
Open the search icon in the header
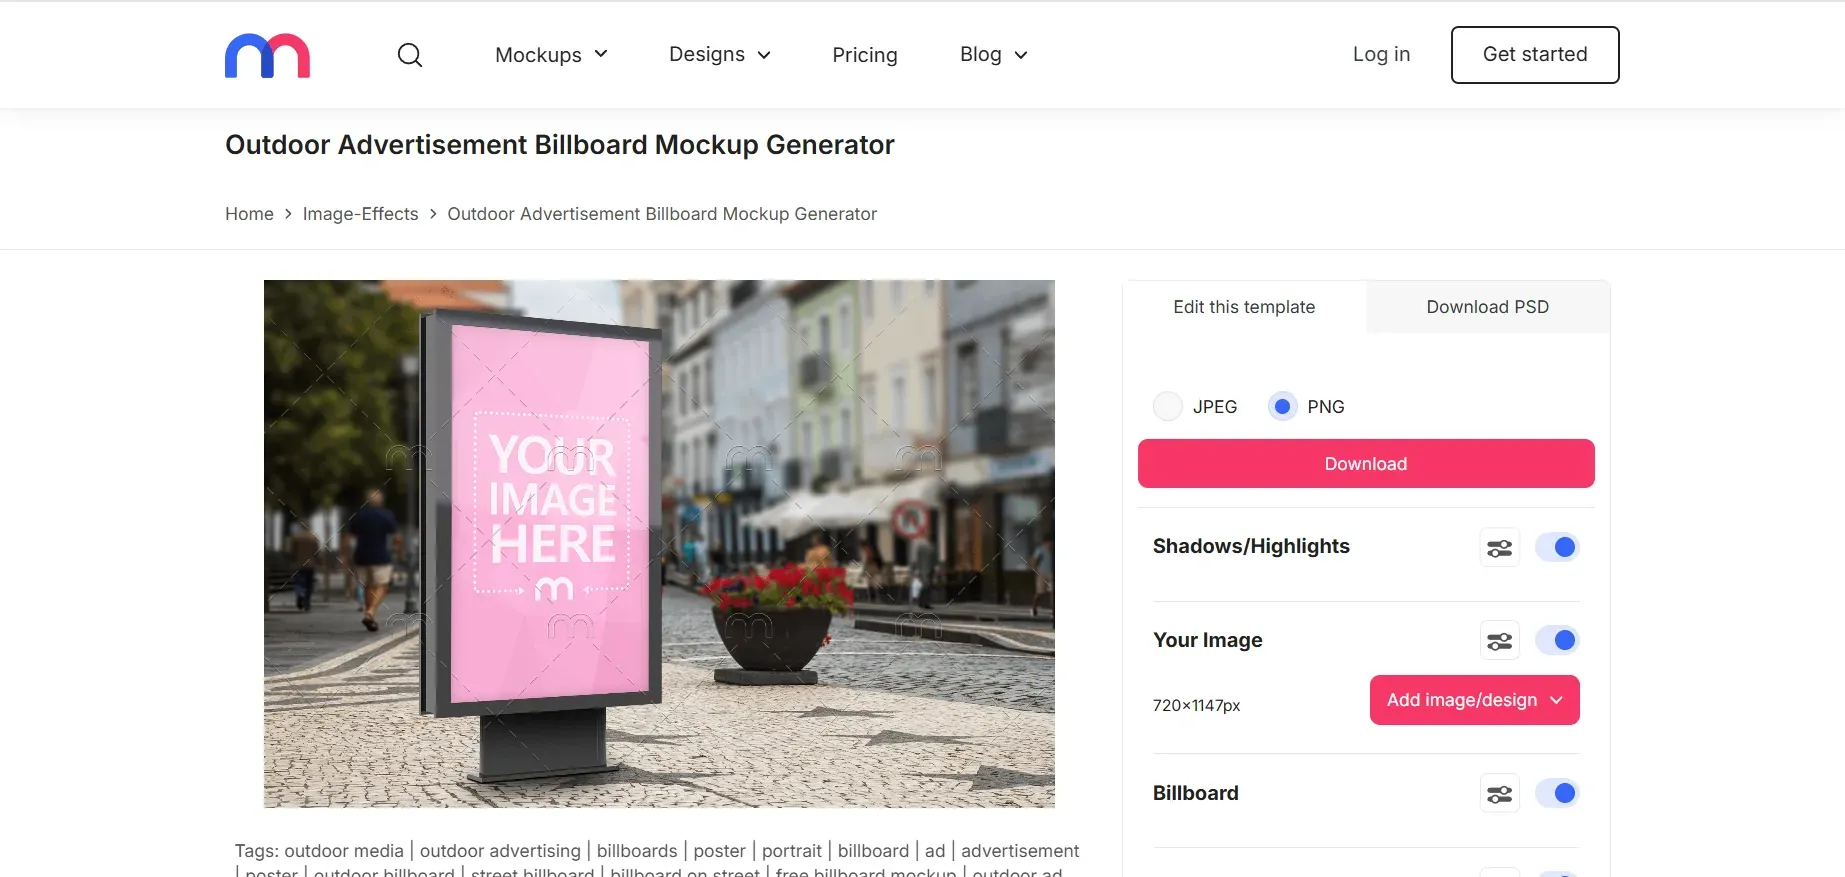(409, 55)
